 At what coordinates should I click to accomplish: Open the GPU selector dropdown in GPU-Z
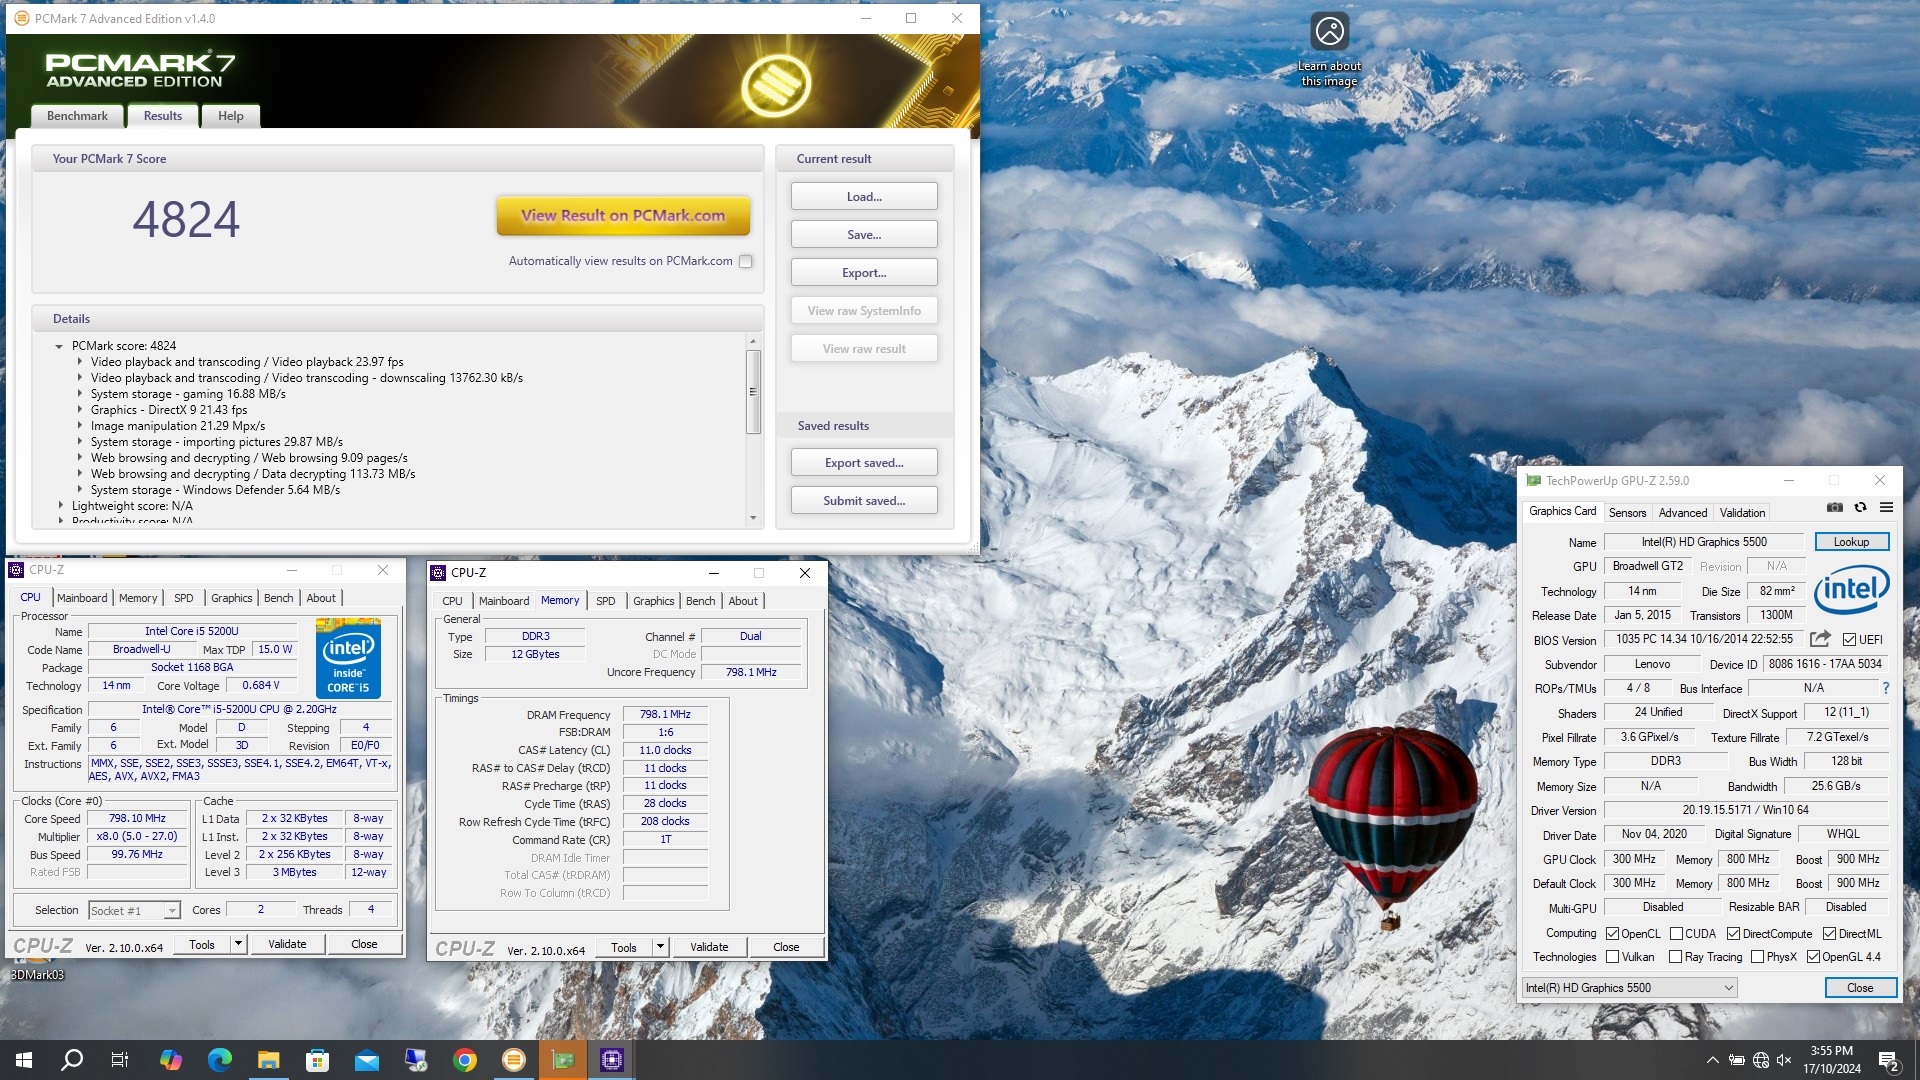click(x=1629, y=988)
